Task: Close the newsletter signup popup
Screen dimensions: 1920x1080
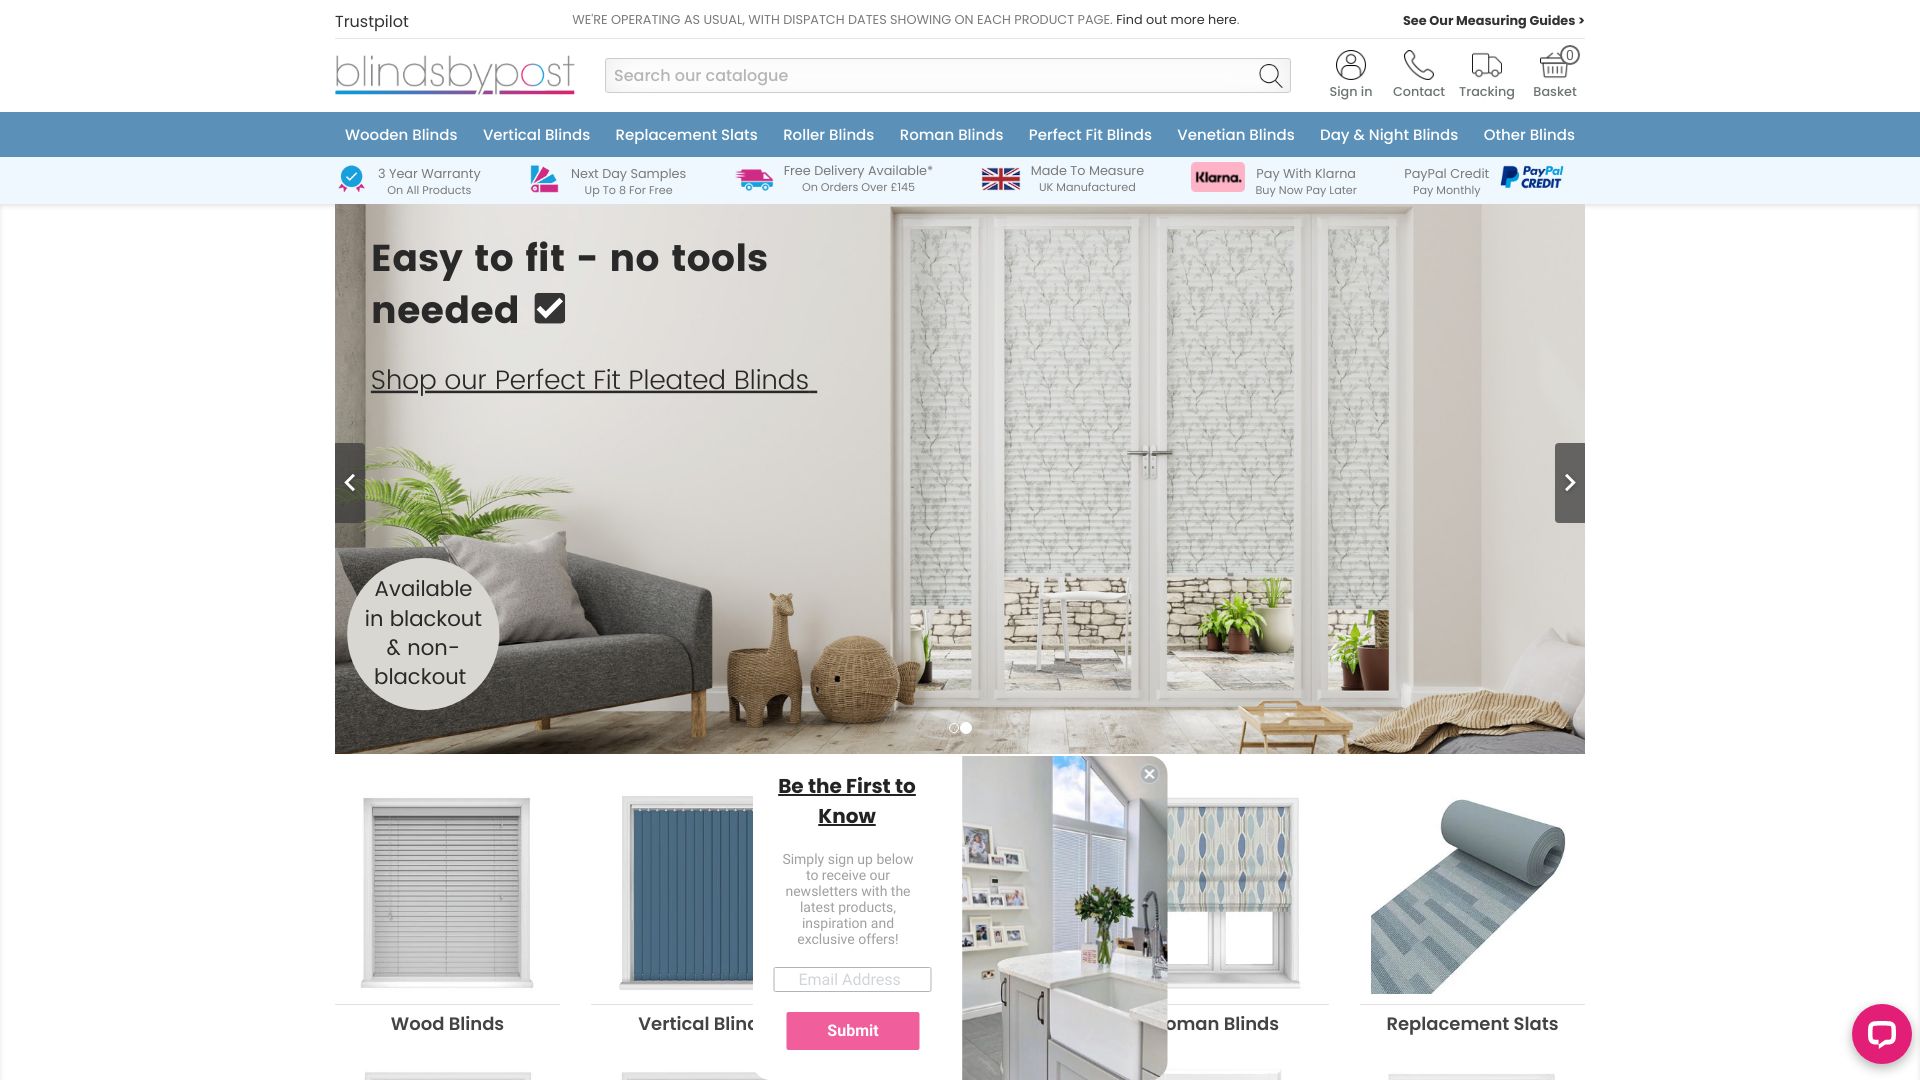Action: pos(1149,773)
